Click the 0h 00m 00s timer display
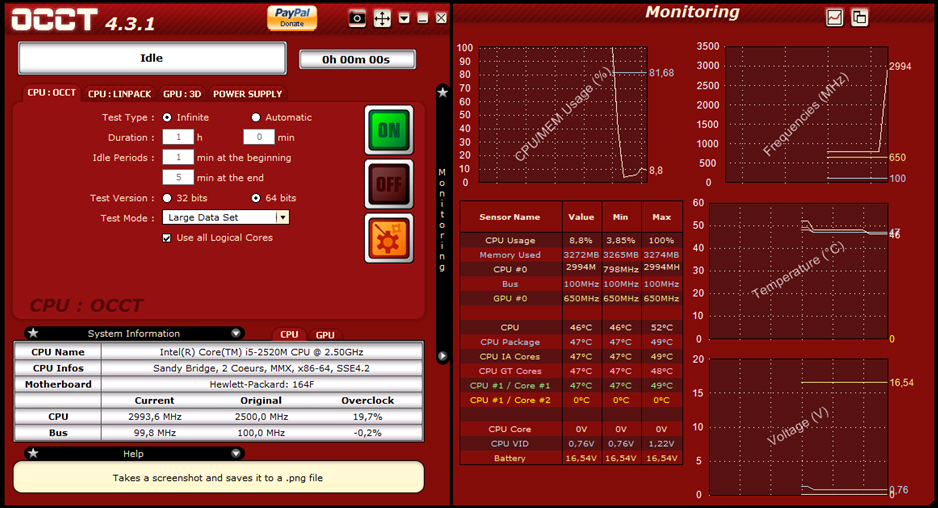This screenshot has width=938, height=508. pyautogui.click(x=357, y=59)
